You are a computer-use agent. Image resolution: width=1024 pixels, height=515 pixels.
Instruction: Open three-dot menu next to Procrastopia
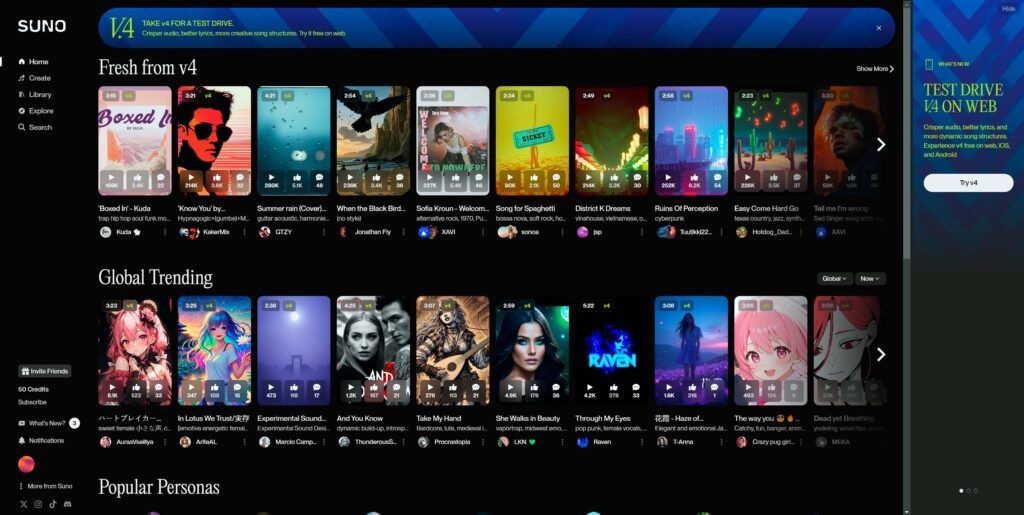tap(483, 442)
